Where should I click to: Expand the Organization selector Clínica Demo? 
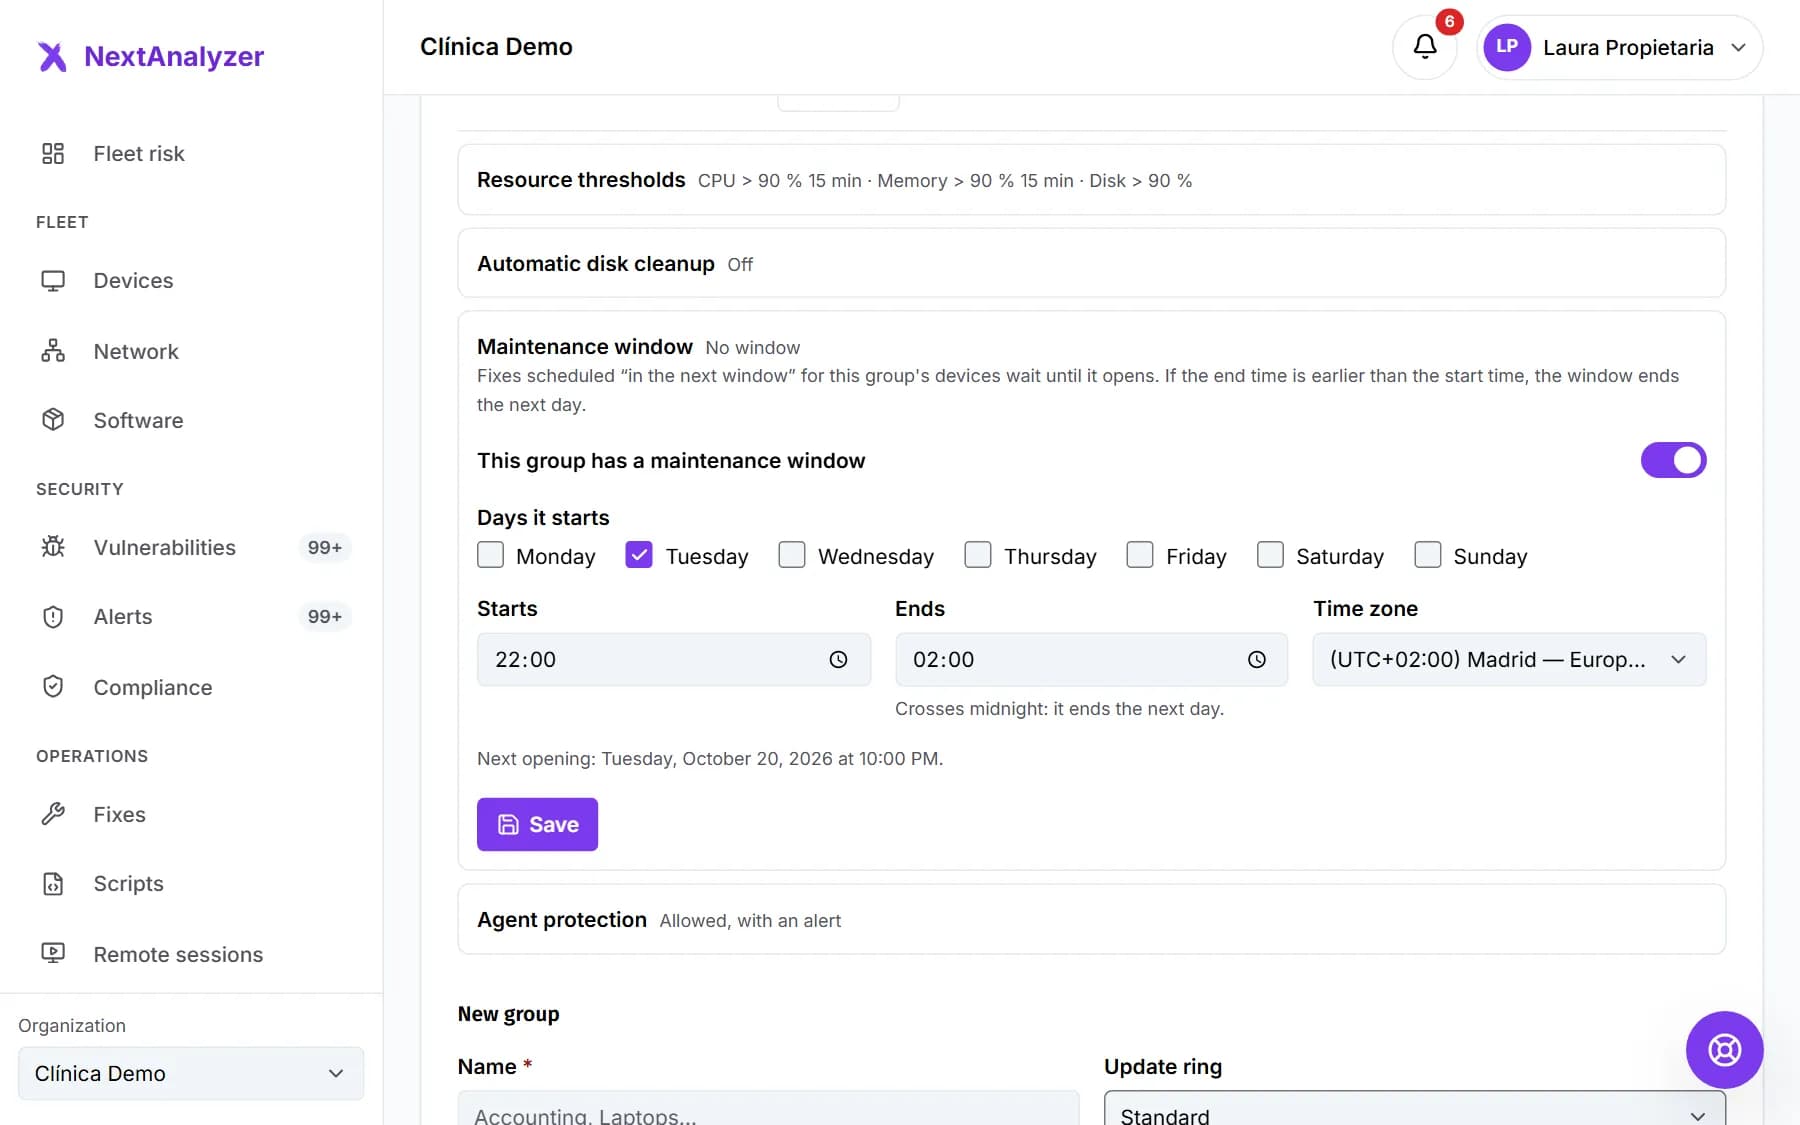pyautogui.click(x=191, y=1073)
